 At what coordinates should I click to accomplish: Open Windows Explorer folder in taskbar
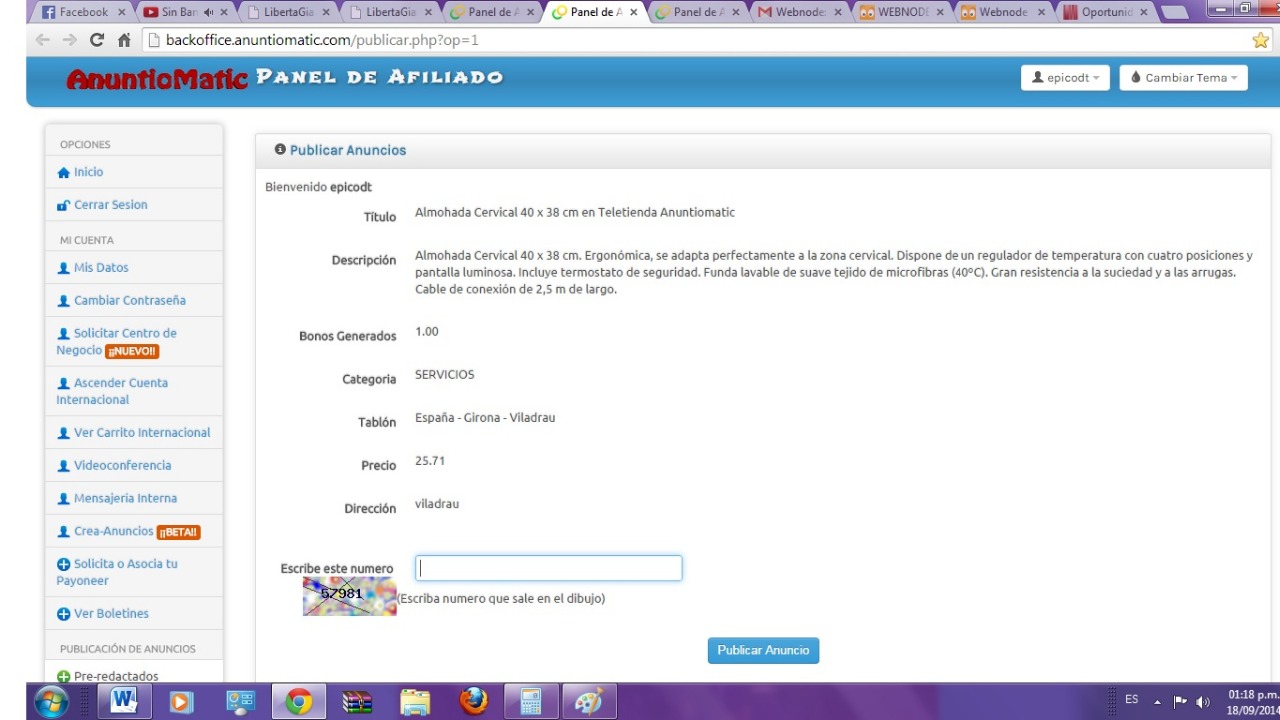pos(415,701)
